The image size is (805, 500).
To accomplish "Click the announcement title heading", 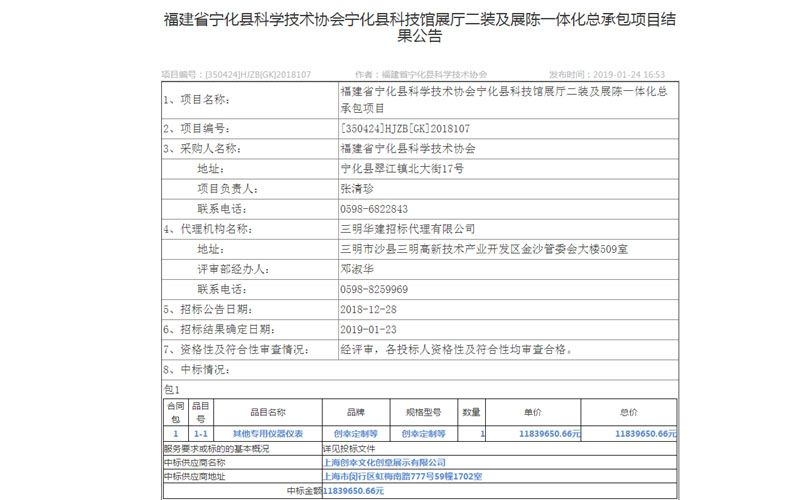I will (x=419, y=27).
